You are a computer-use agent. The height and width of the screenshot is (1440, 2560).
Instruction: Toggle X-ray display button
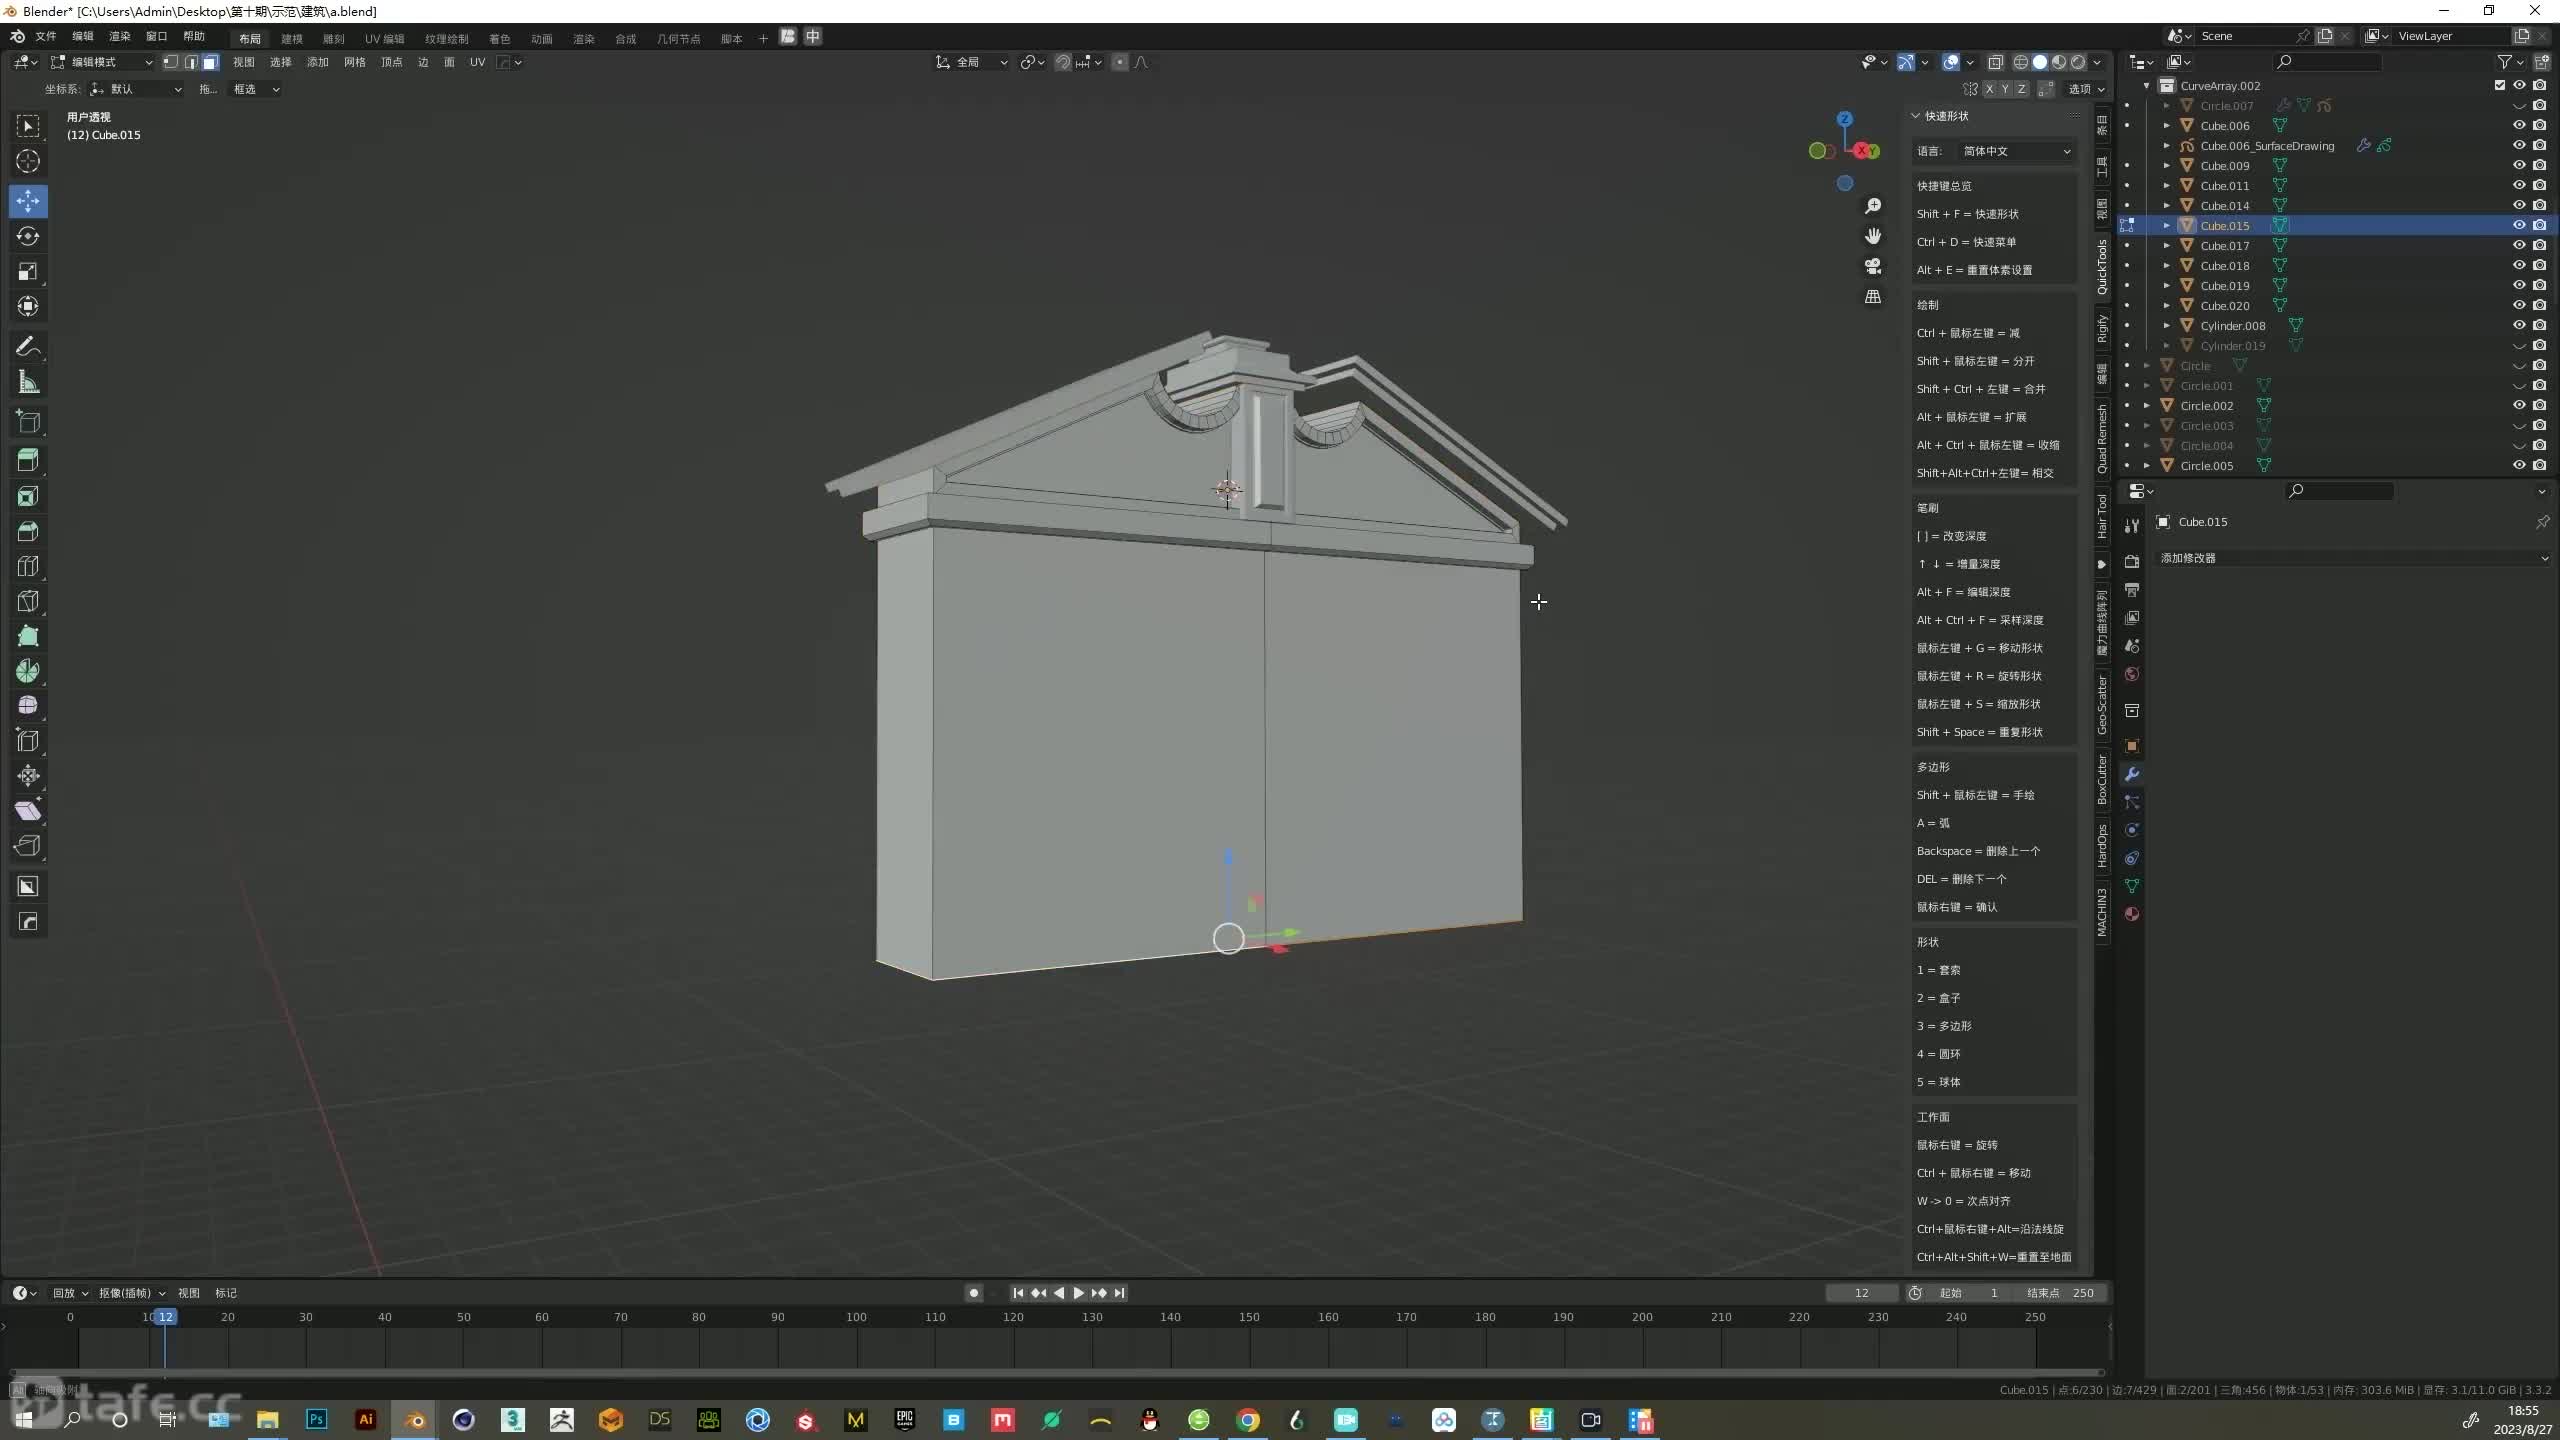pyautogui.click(x=1995, y=62)
